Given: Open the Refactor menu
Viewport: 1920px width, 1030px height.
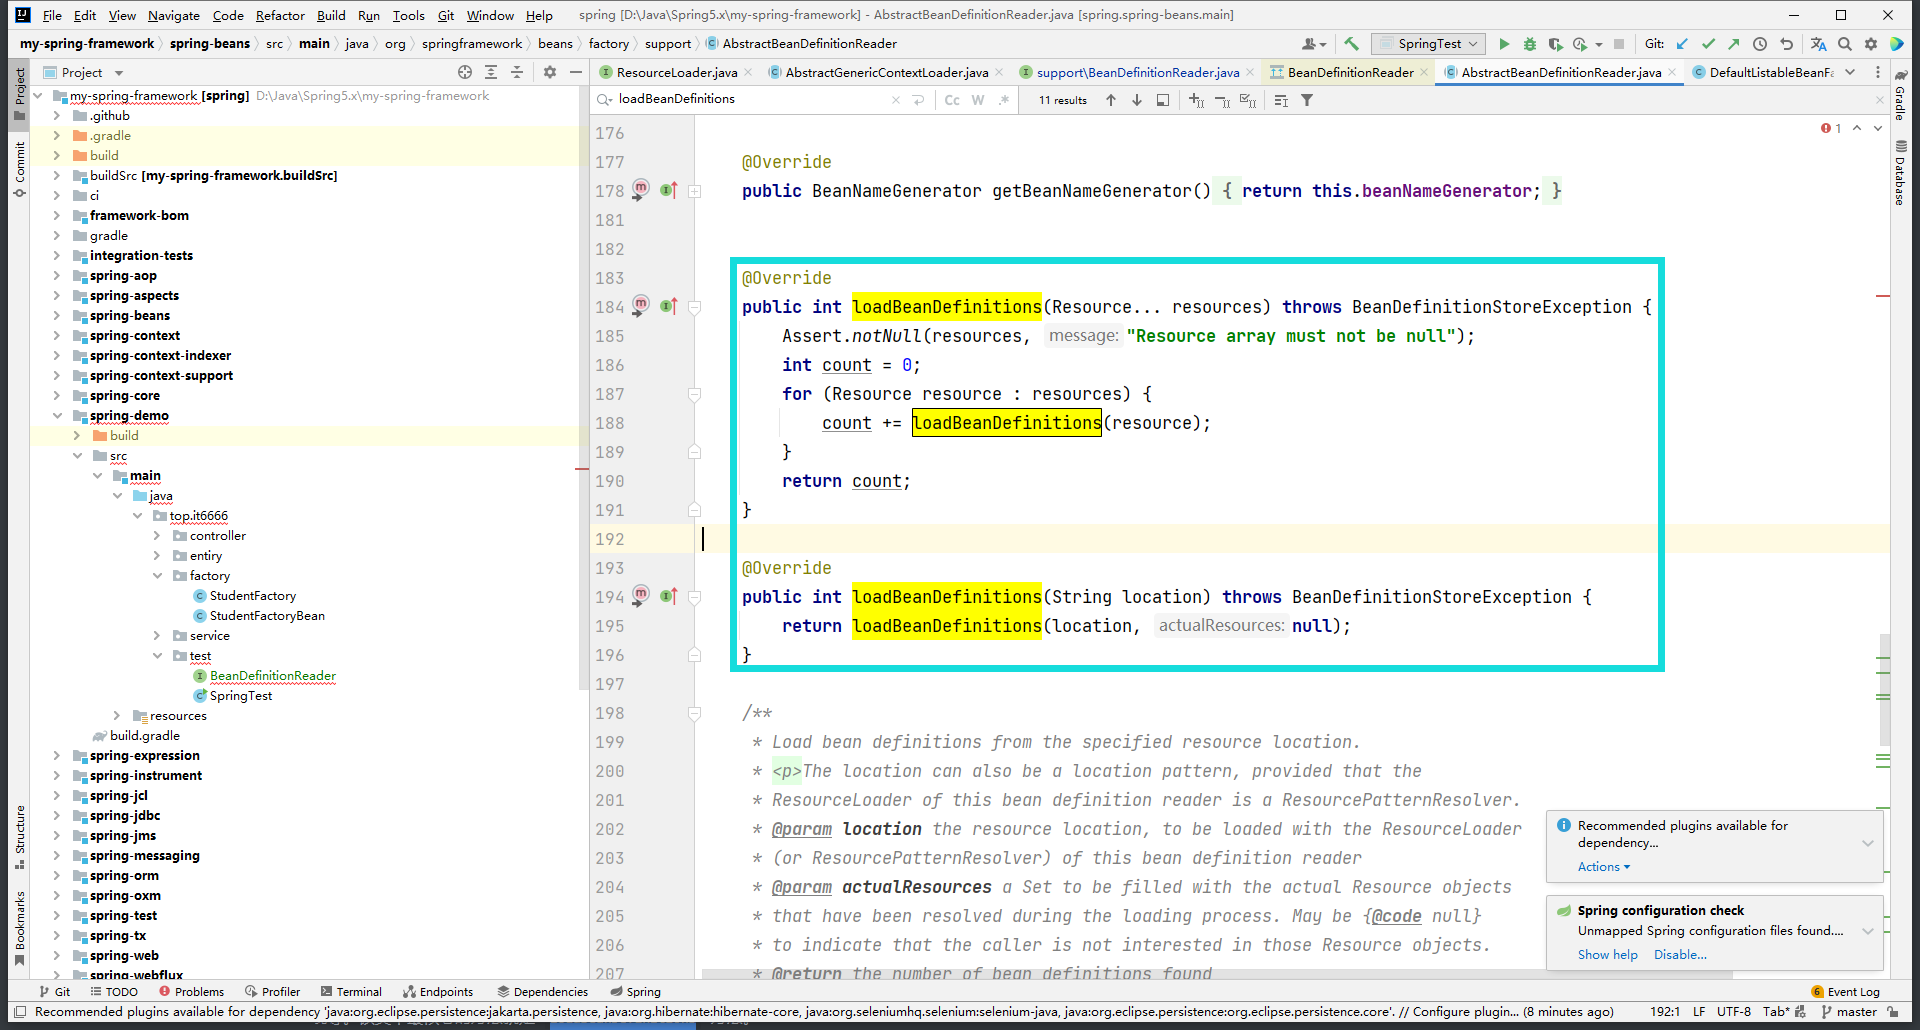Looking at the screenshot, I should tap(280, 15).
